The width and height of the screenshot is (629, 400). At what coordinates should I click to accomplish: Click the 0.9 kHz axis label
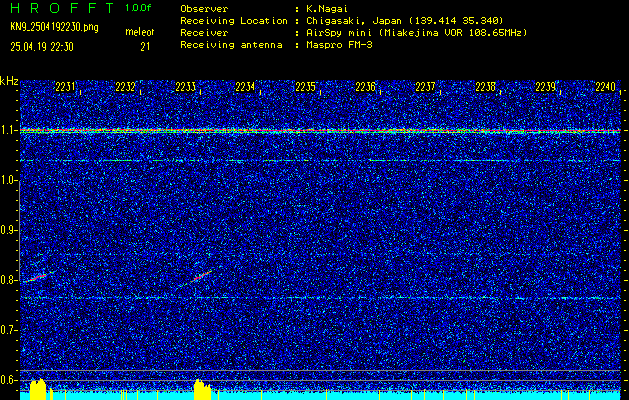(x=8, y=230)
